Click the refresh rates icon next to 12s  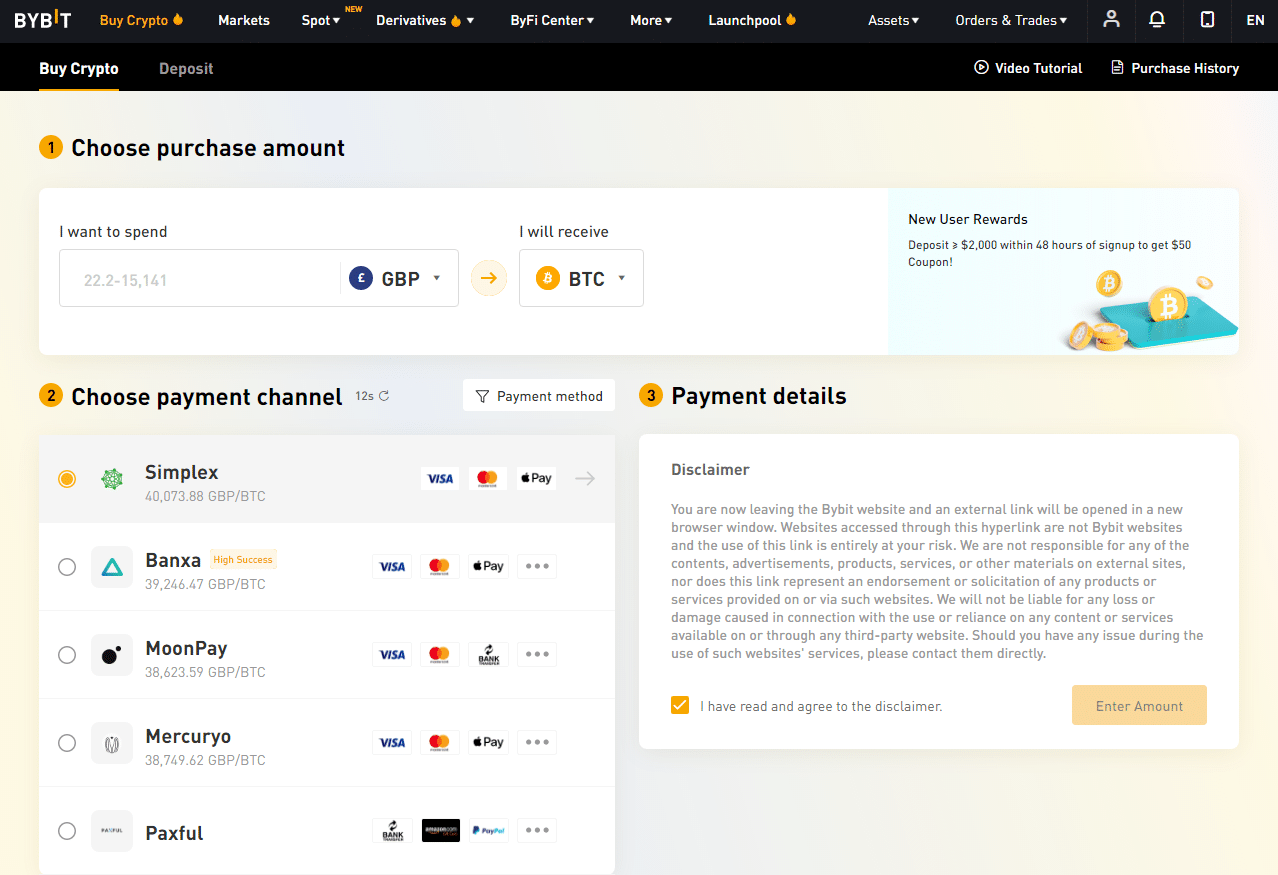(384, 396)
